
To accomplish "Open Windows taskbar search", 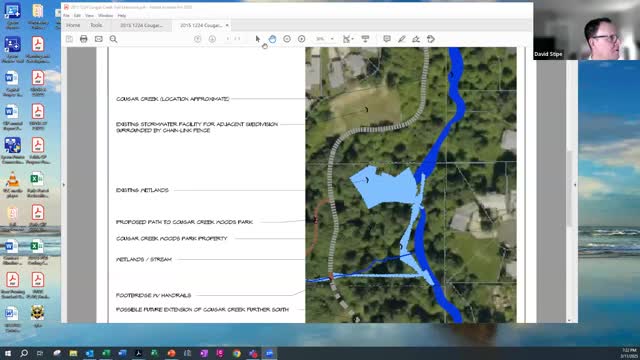I will coord(24,353).
